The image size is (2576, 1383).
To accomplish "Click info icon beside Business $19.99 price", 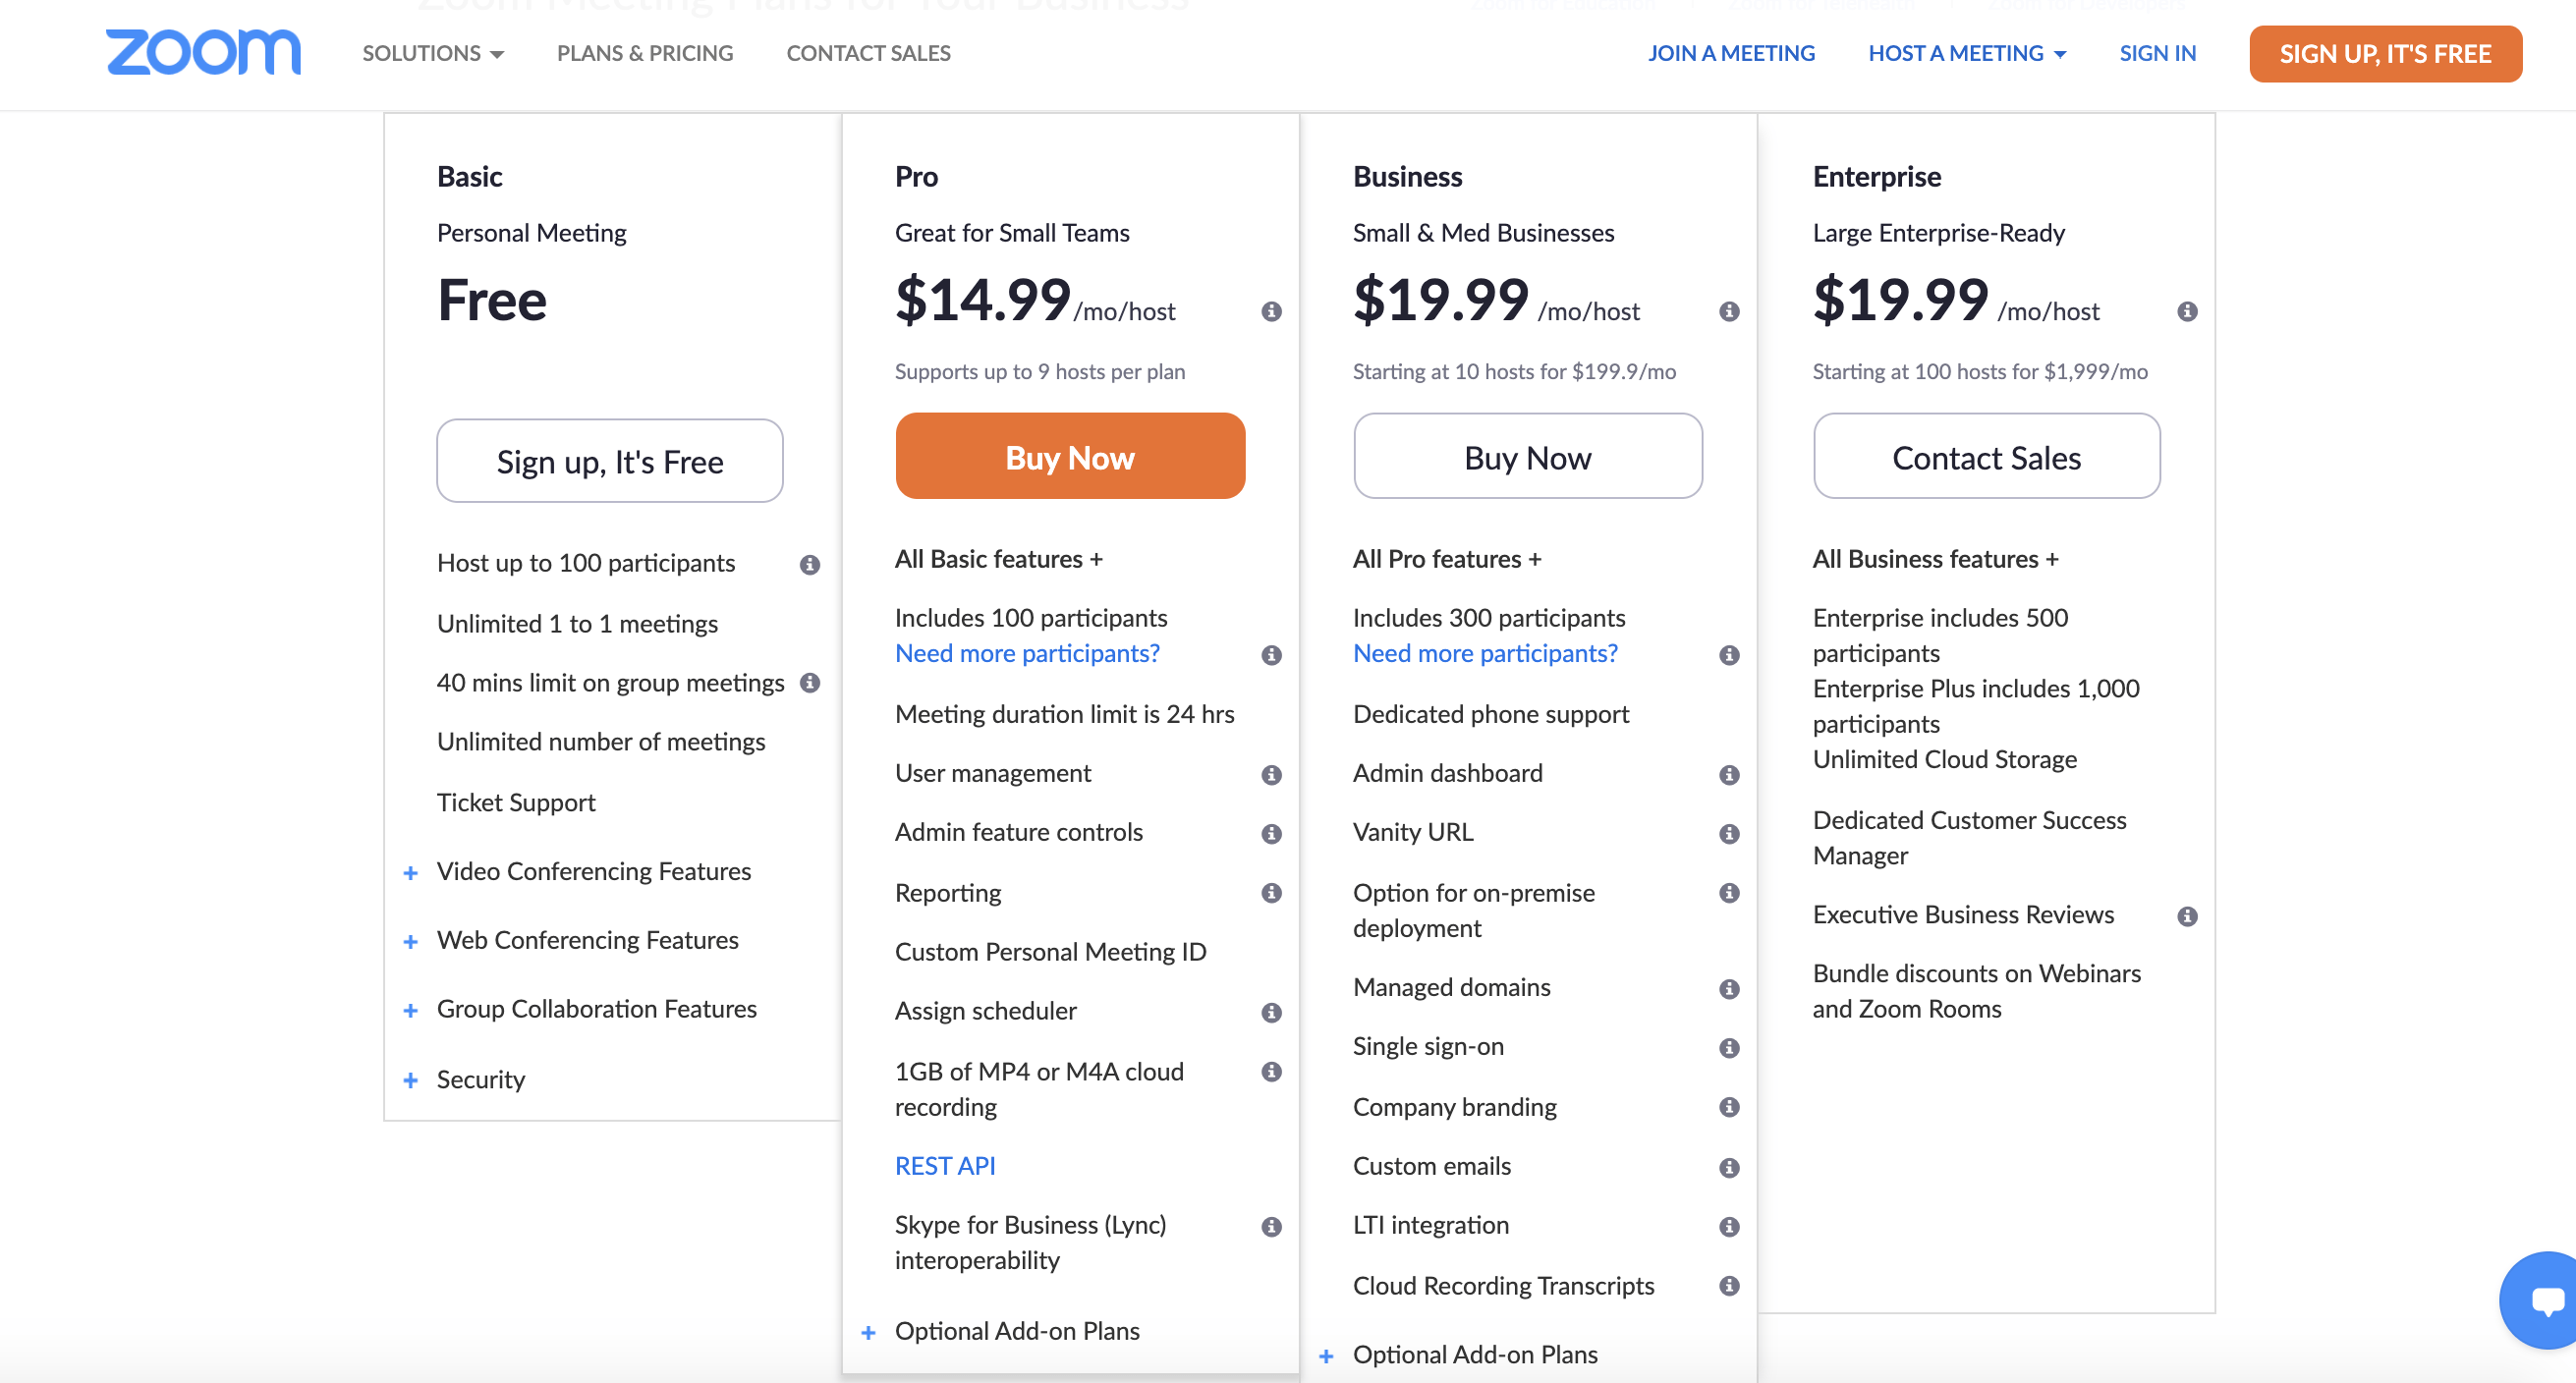I will tap(1729, 311).
